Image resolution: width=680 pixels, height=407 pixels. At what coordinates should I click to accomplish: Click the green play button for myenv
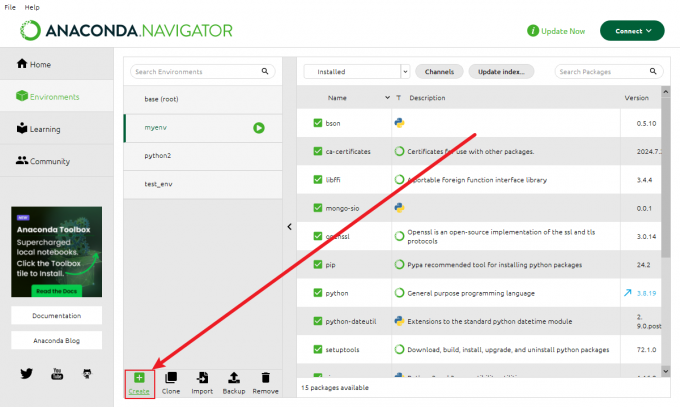pyautogui.click(x=259, y=128)
